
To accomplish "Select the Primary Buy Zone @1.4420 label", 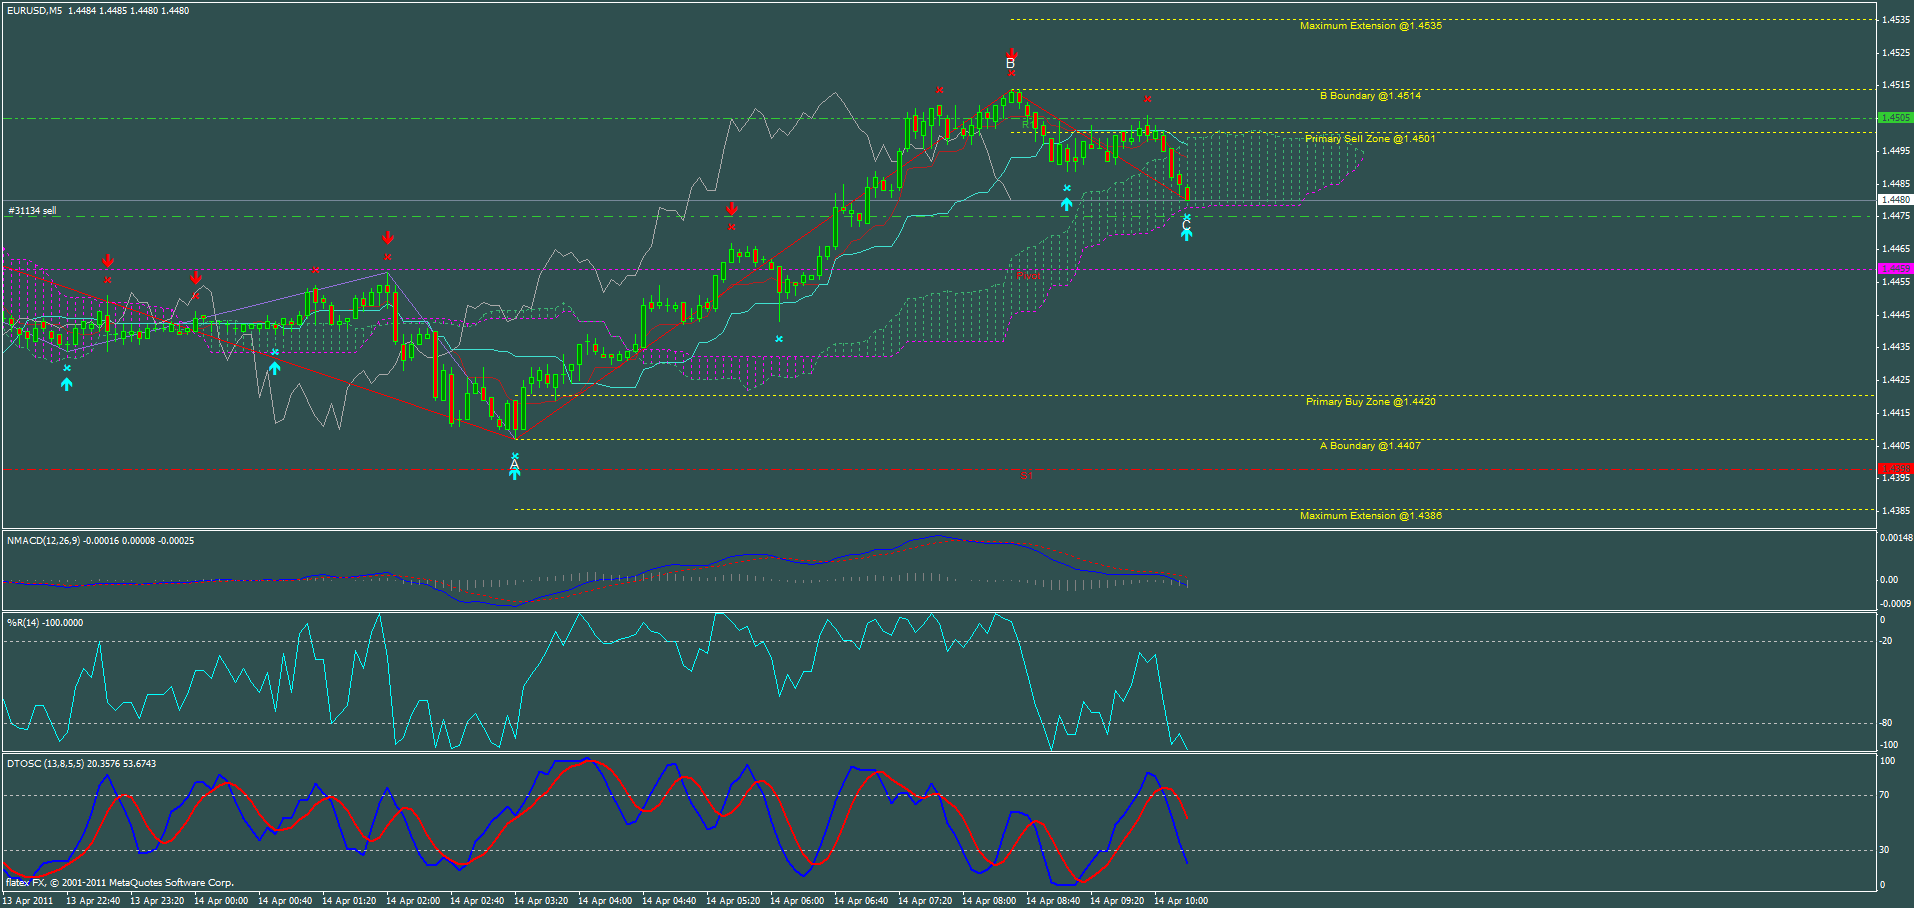I will [1369, 401].
